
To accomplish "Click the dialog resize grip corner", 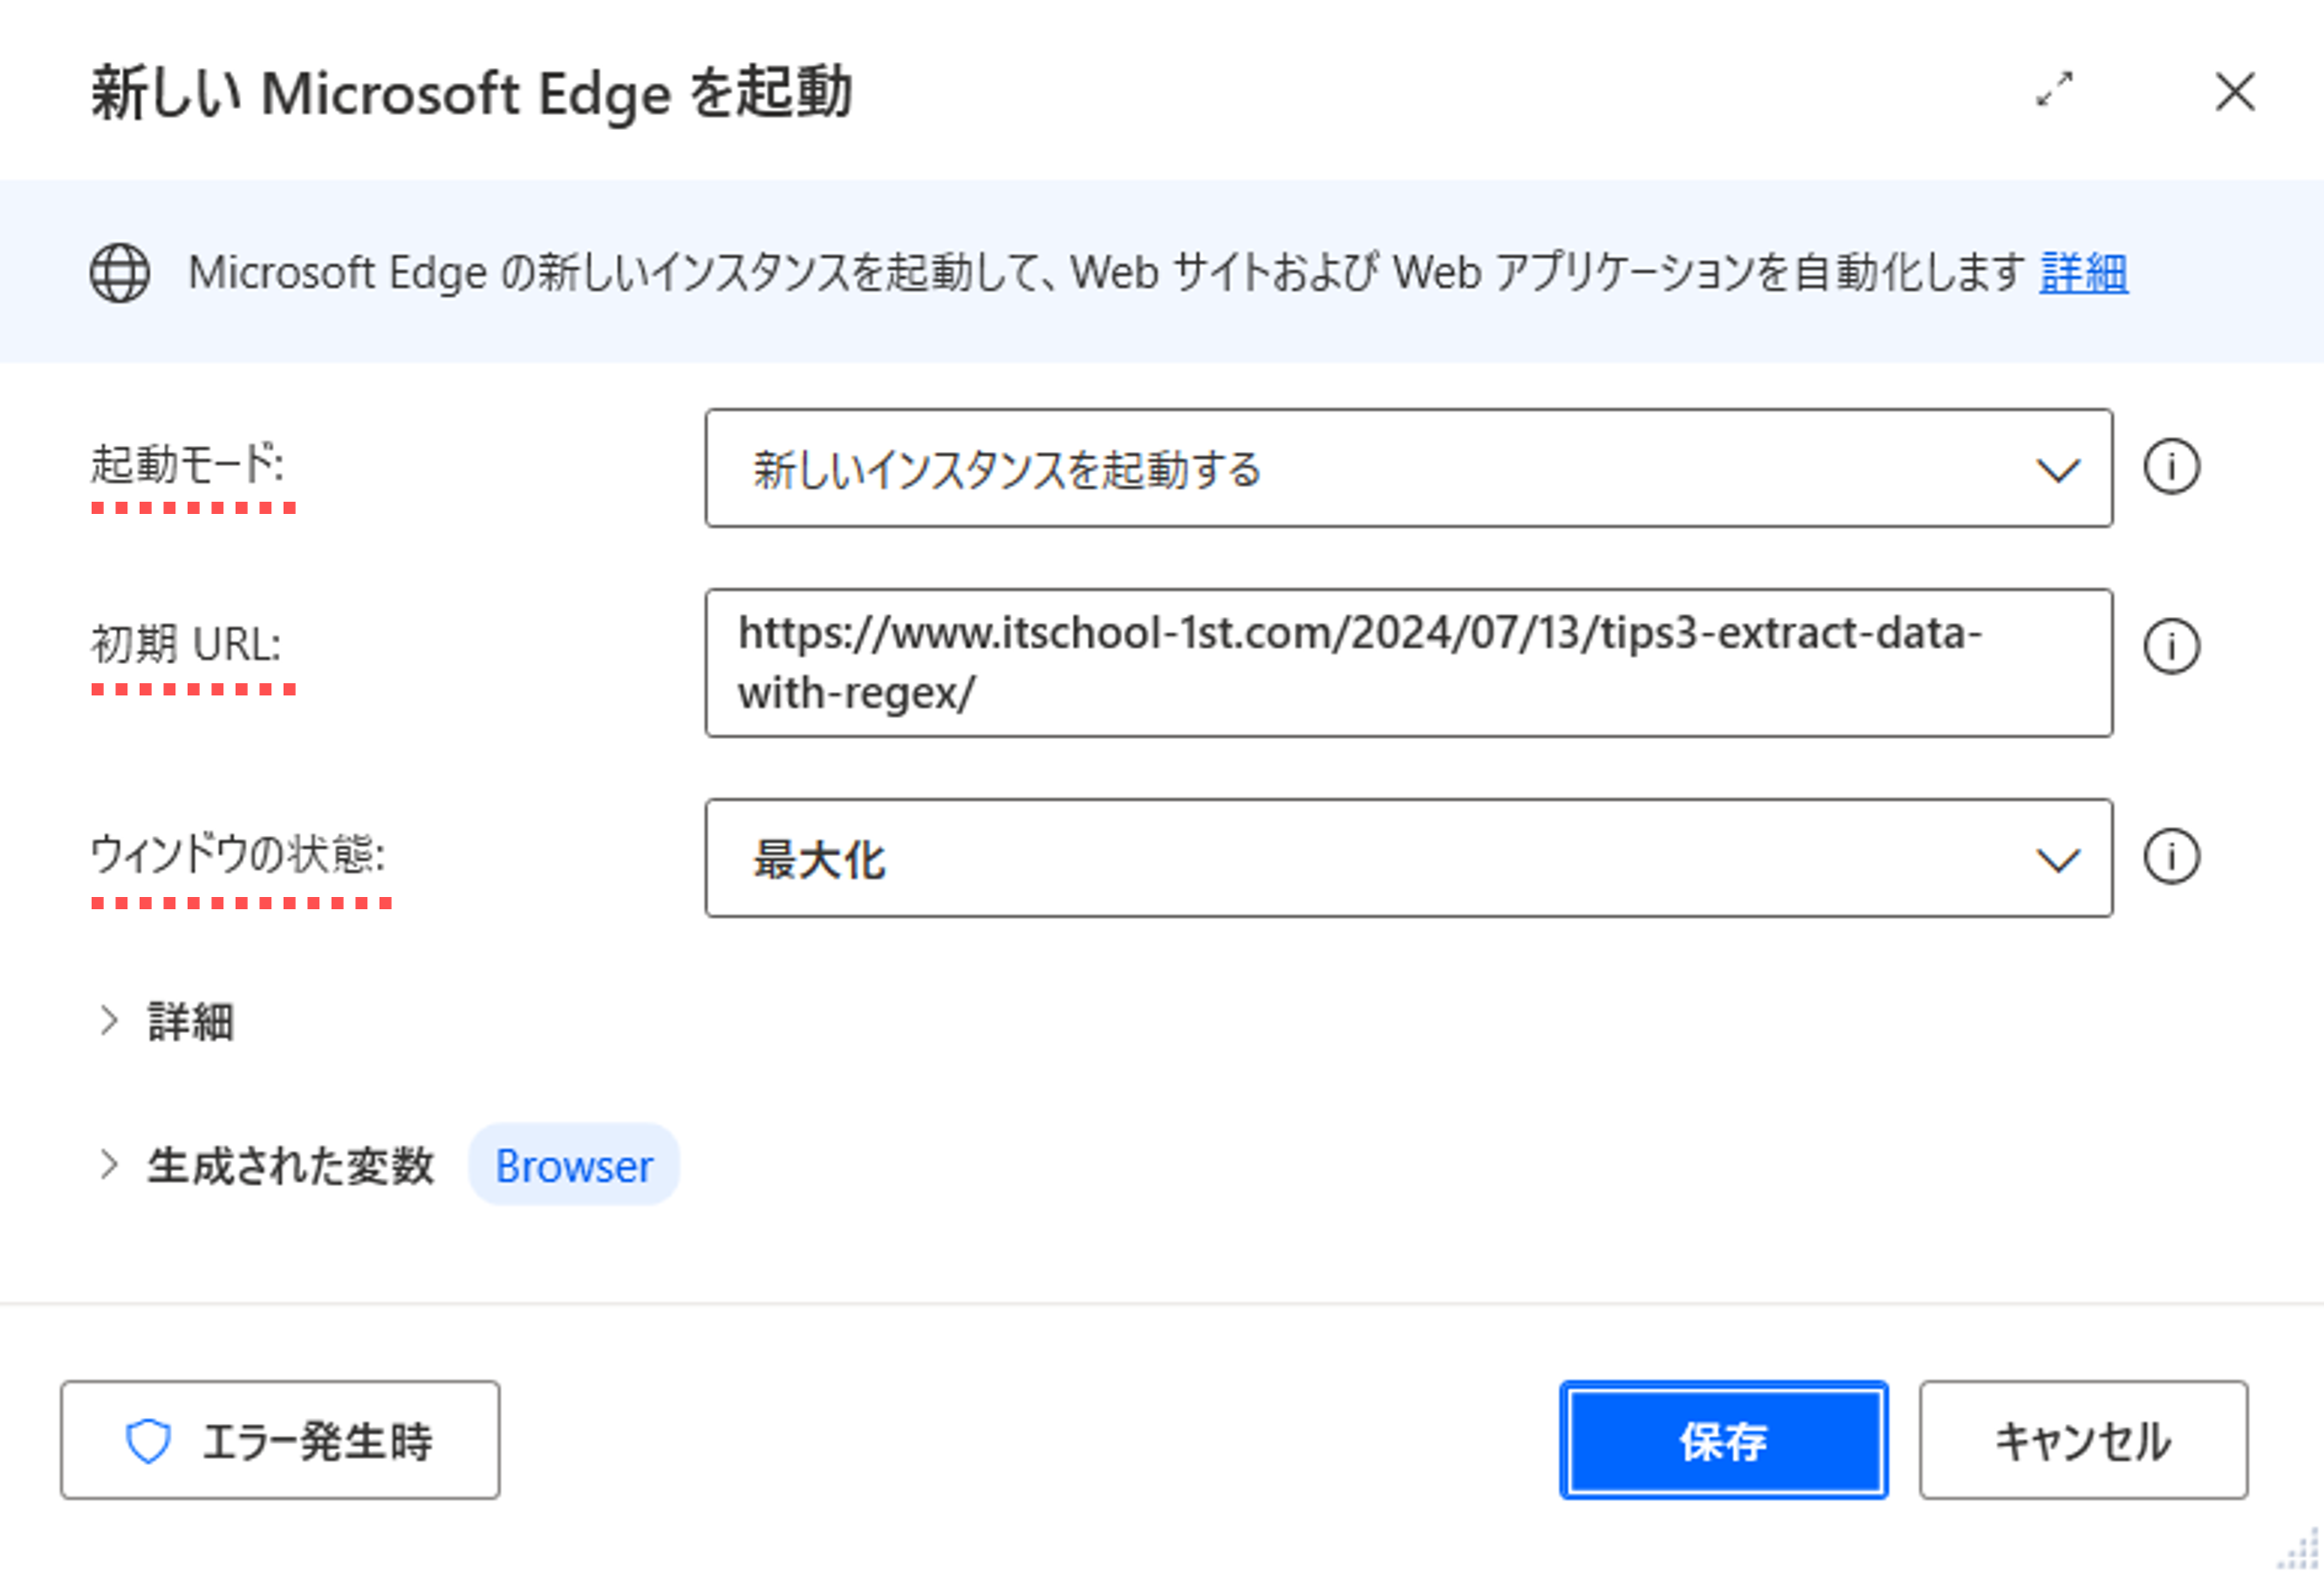I will pos(2299,1549).
